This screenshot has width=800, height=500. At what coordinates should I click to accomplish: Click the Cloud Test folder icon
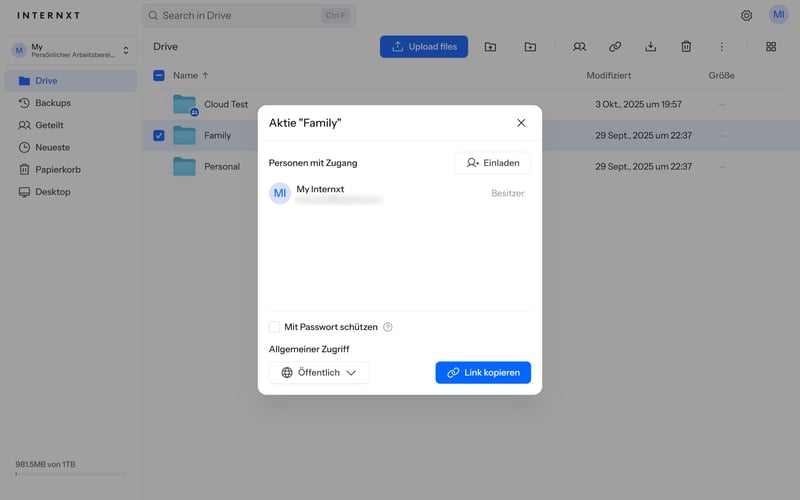185,105
